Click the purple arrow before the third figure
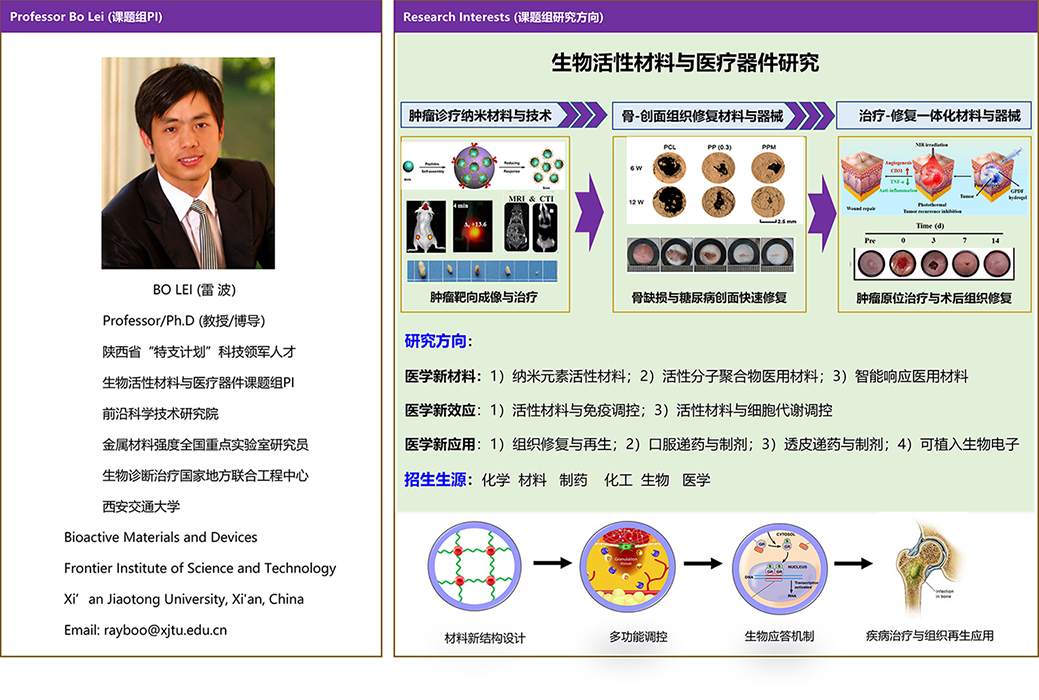This screenshot has width=1039, height=700. click(822, 210)
